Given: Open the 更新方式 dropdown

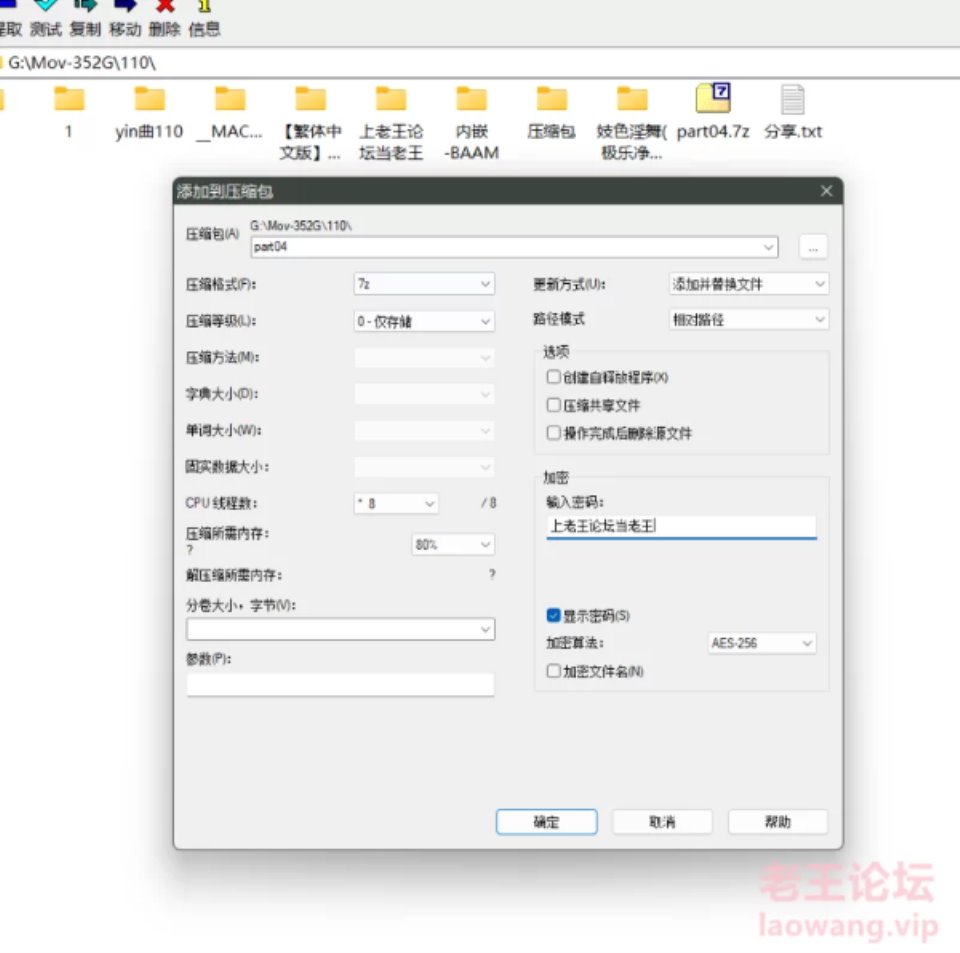Looking at the screenshot, I should pyautogui.click(x=748, y=284).
